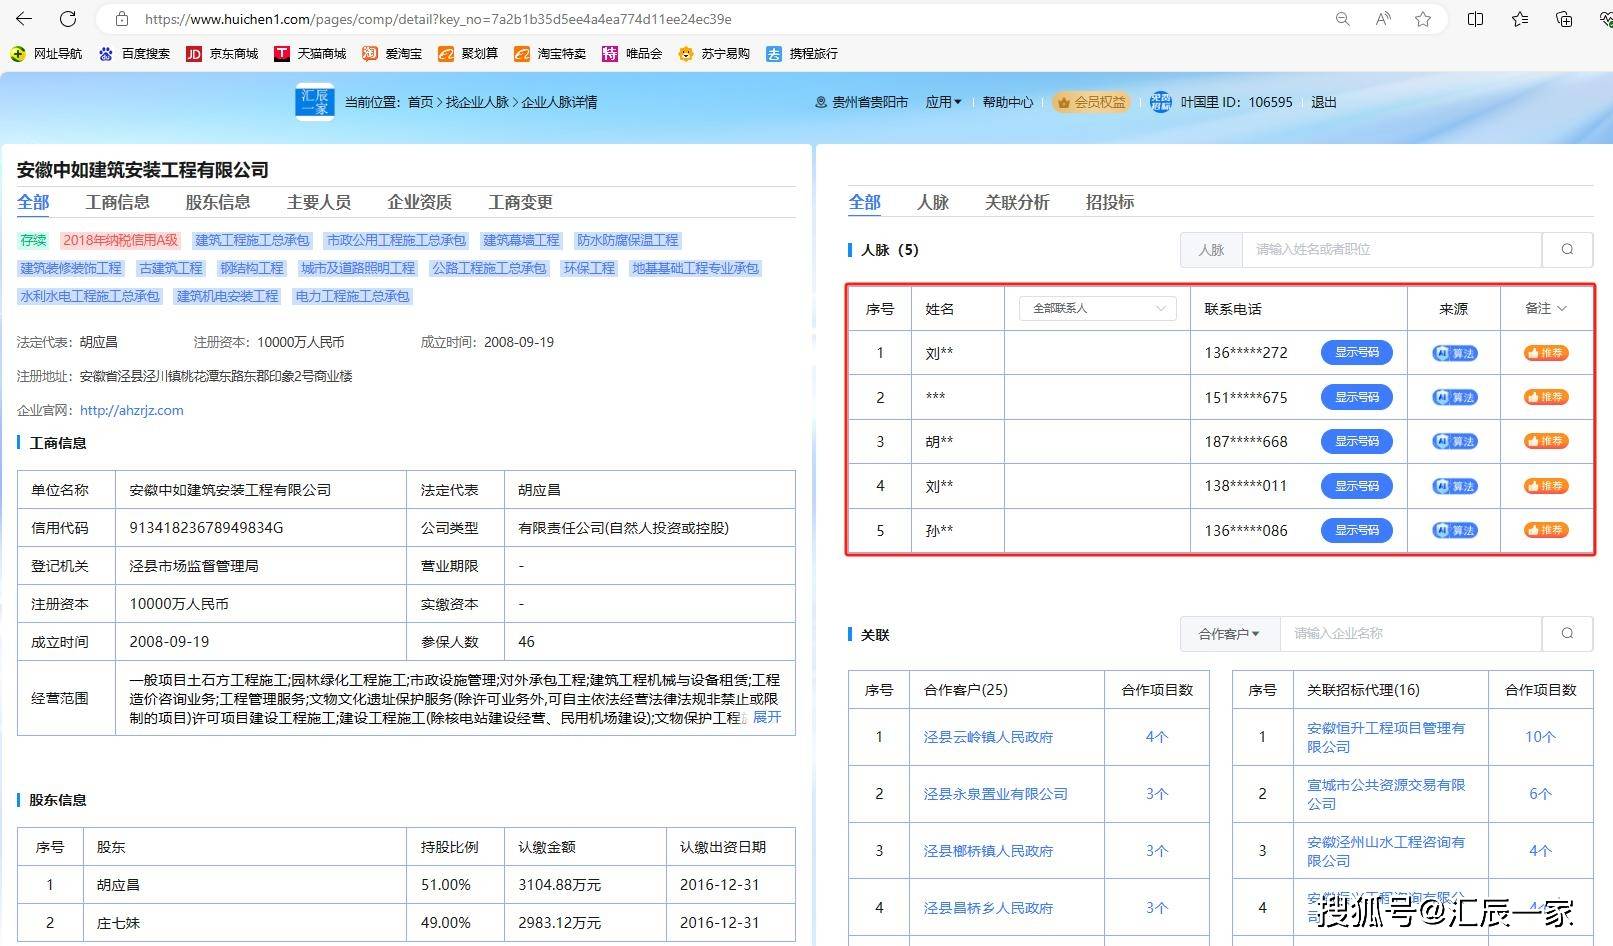Open split screen icon
Viewport: 1613px width, 946px height.
point(1475,19)
